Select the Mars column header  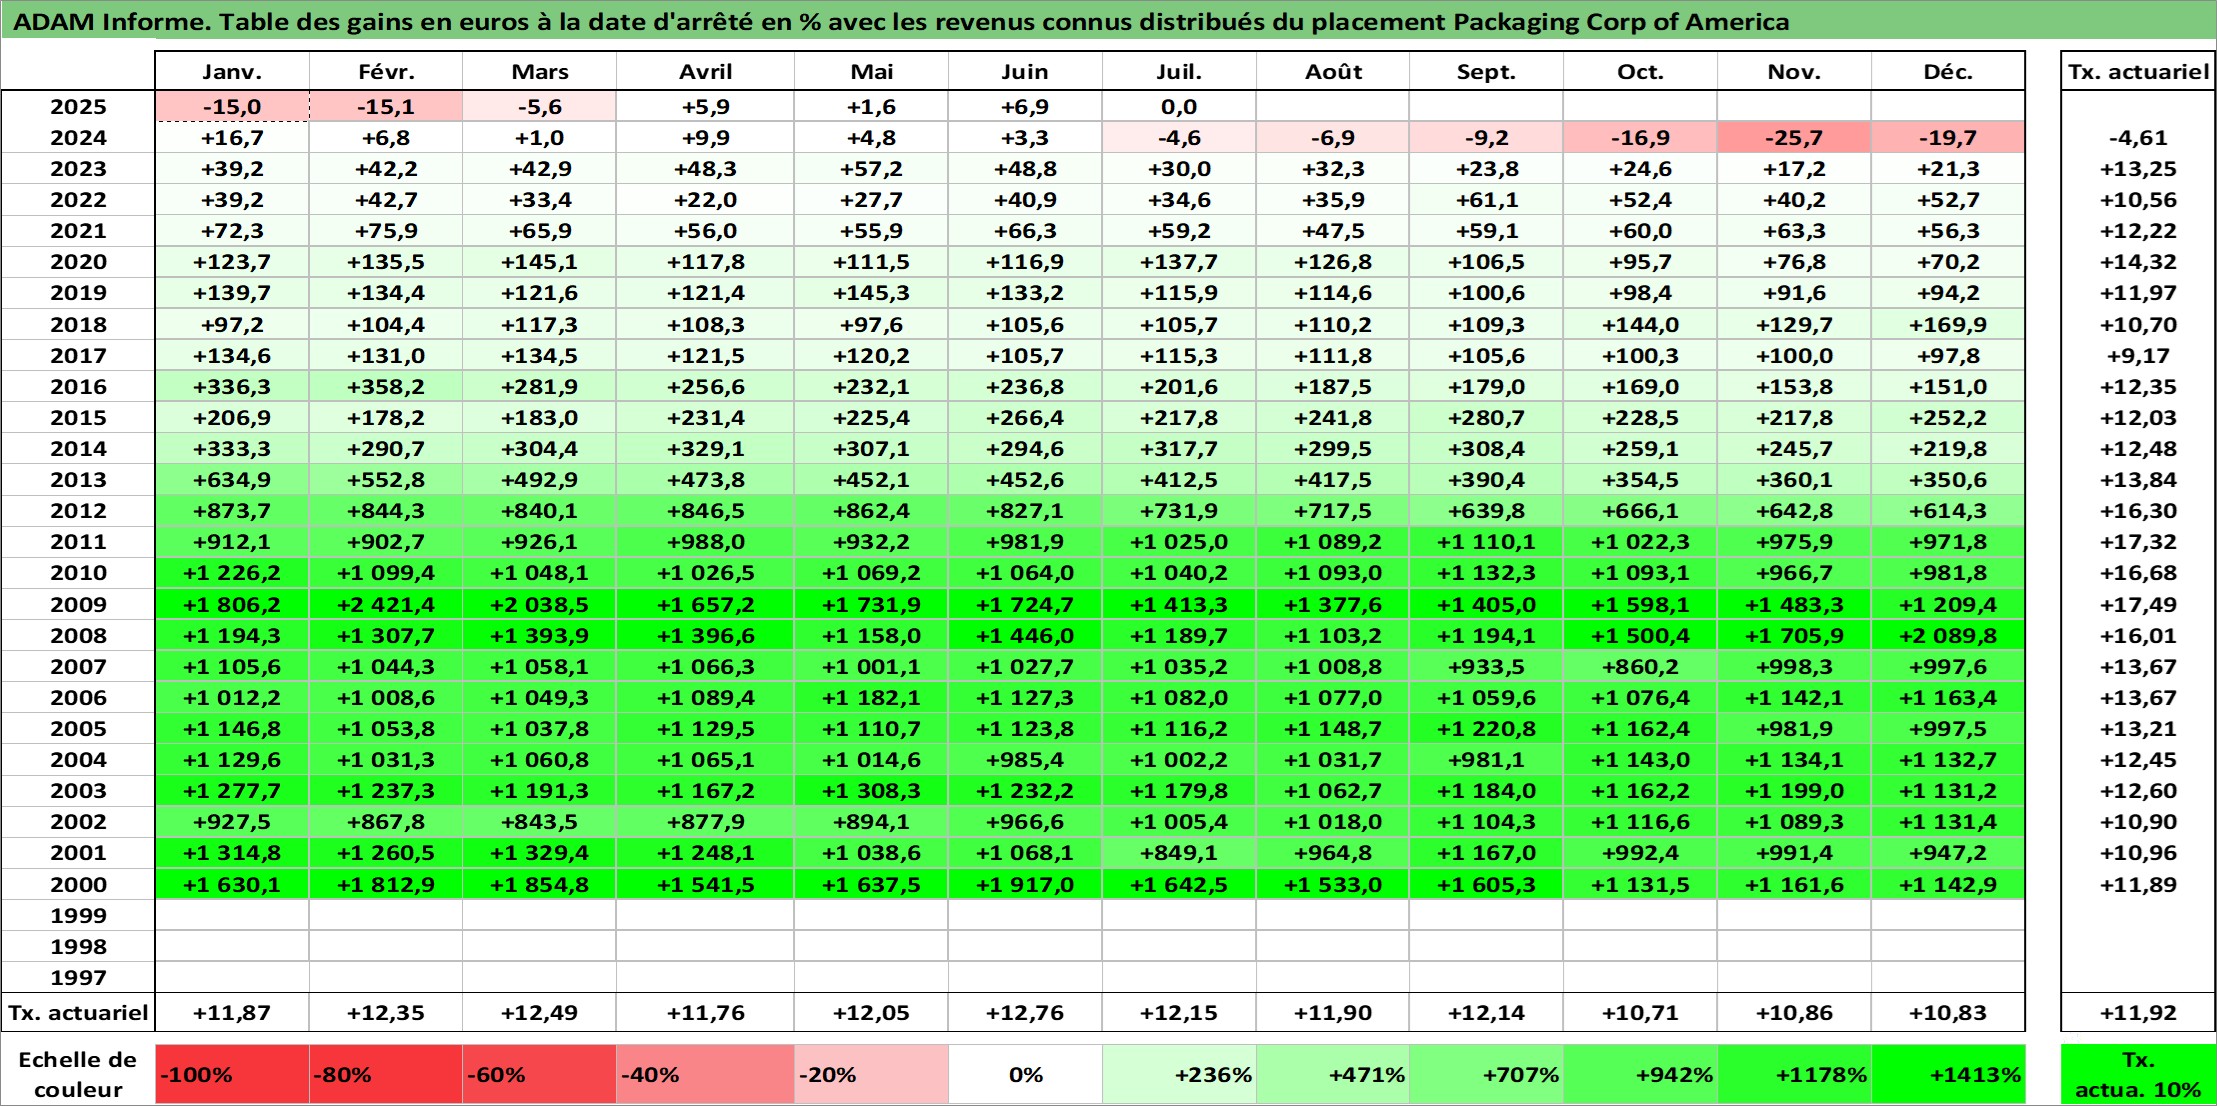540,71
